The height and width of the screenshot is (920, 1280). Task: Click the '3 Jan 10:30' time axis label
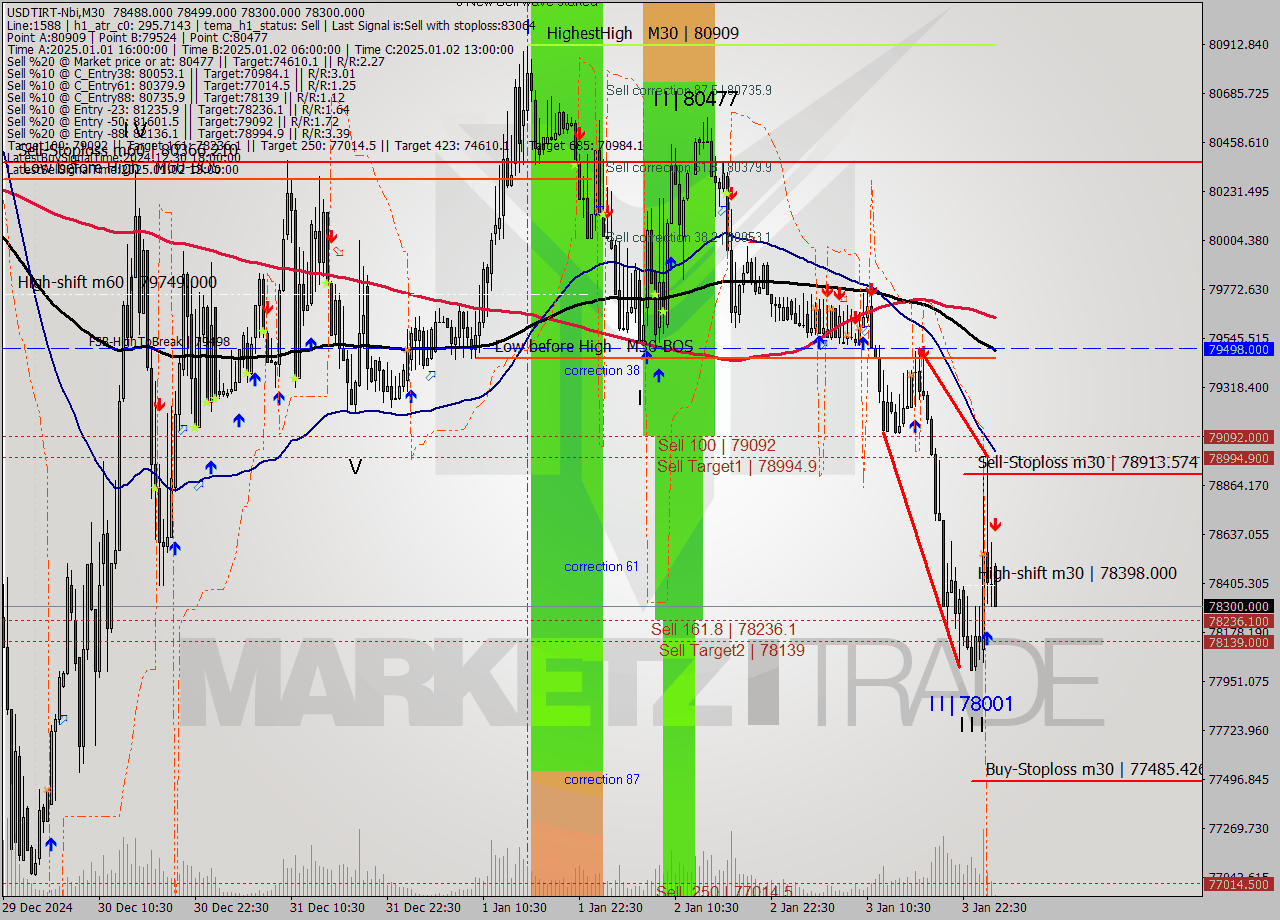click(x=898, y=908)
